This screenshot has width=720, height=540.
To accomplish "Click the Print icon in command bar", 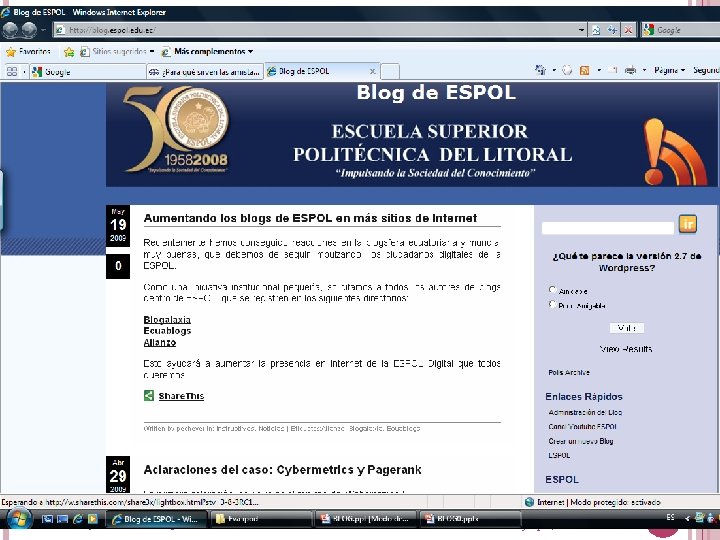I will (631, 70).
